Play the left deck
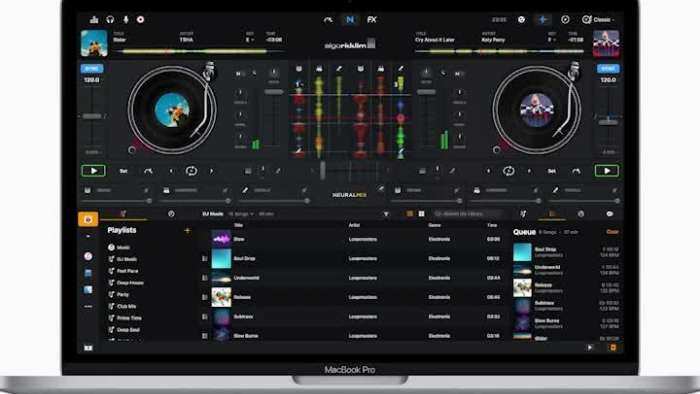 pyautogui.click(x=93, y=171)
